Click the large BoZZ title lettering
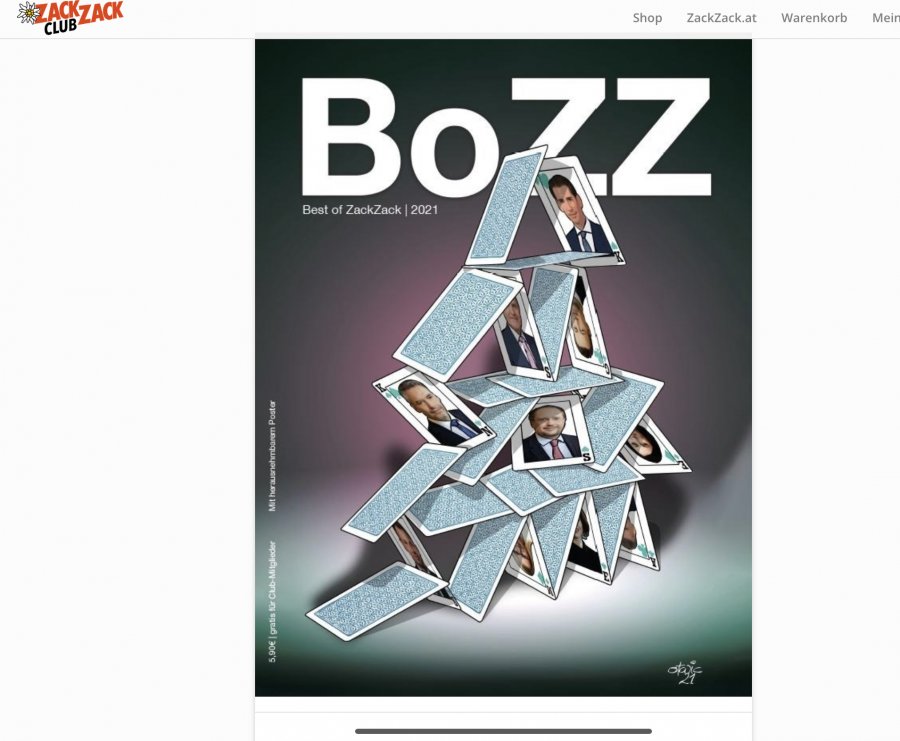This screenshot has width=900, height=741. pyautogui.click(x=506, y=137)
